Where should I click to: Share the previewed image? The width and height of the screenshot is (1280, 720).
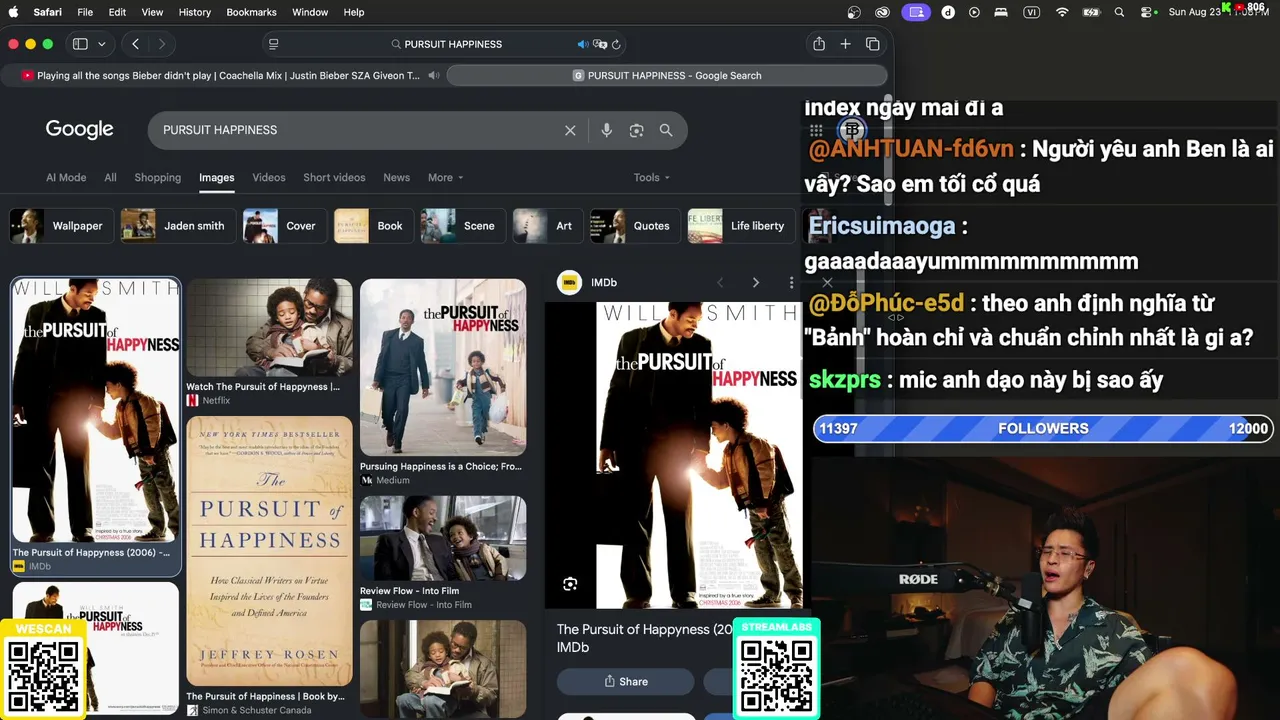point(626,682)
